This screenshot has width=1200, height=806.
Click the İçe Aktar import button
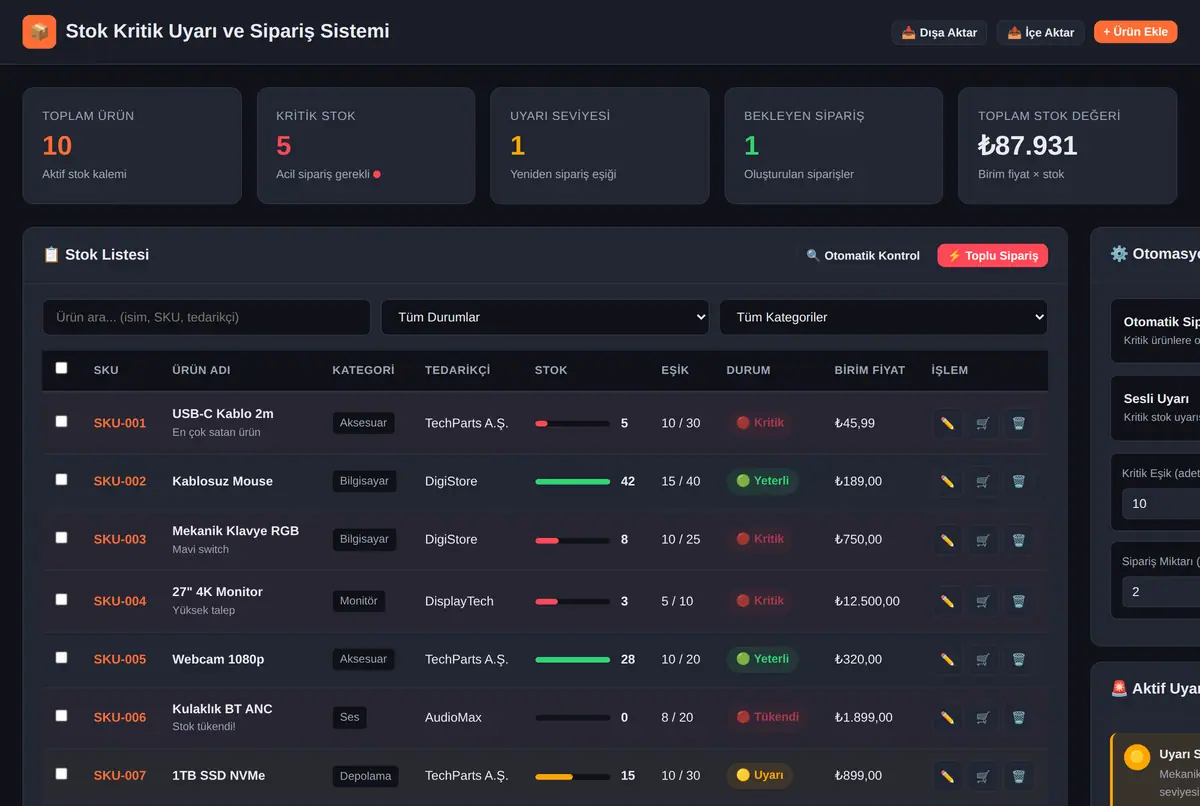(x=1040, y=32)
